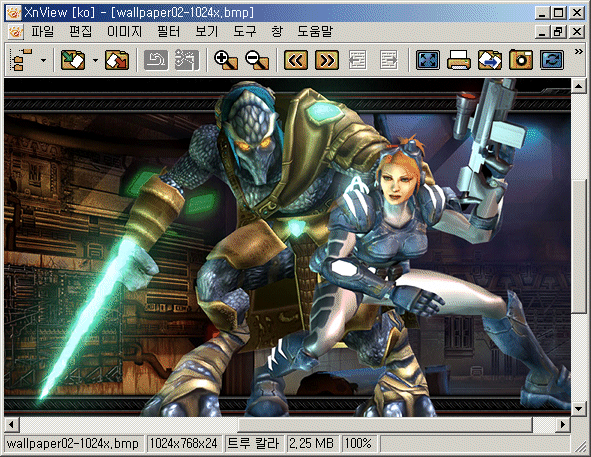The width and height of the screenshot is (591, 457).
Task: Maximize the XnView main window
Action: (x=558, y=13)
